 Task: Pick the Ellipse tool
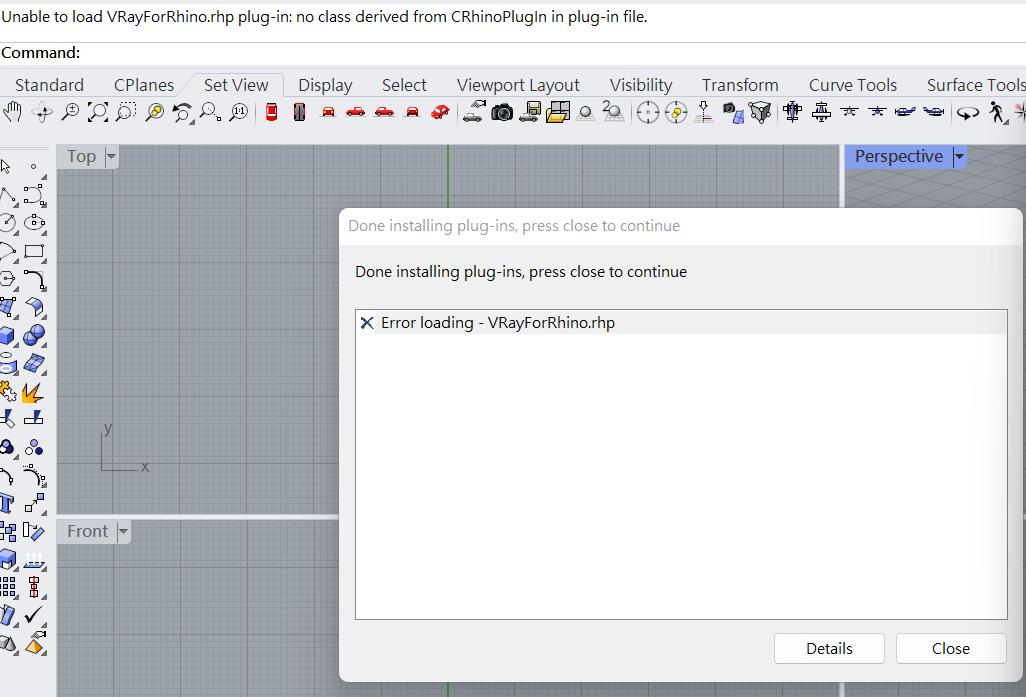point(34,223)
